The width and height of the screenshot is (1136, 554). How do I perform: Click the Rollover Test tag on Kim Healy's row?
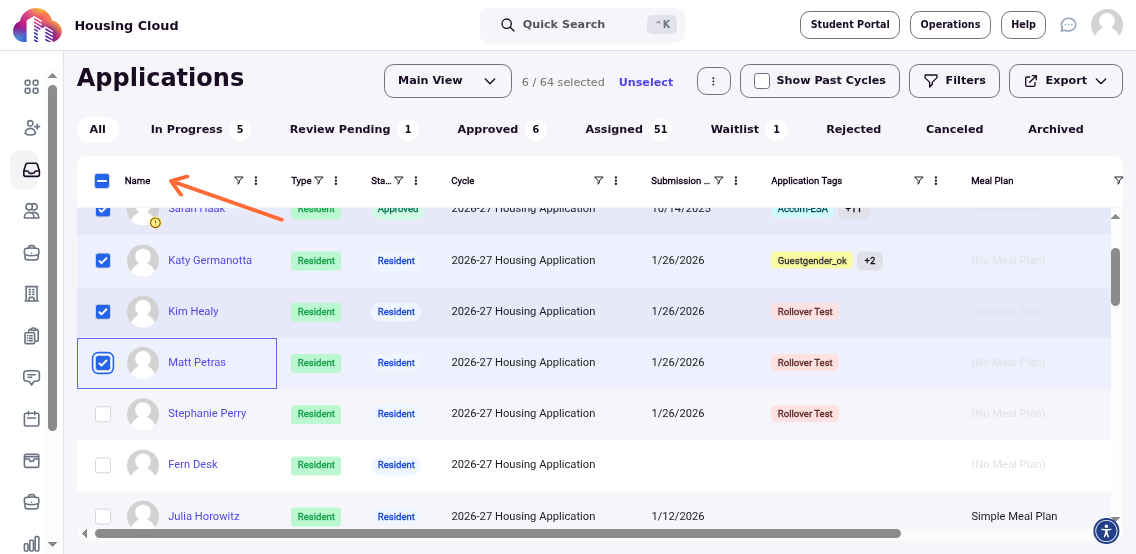point(804,311)
